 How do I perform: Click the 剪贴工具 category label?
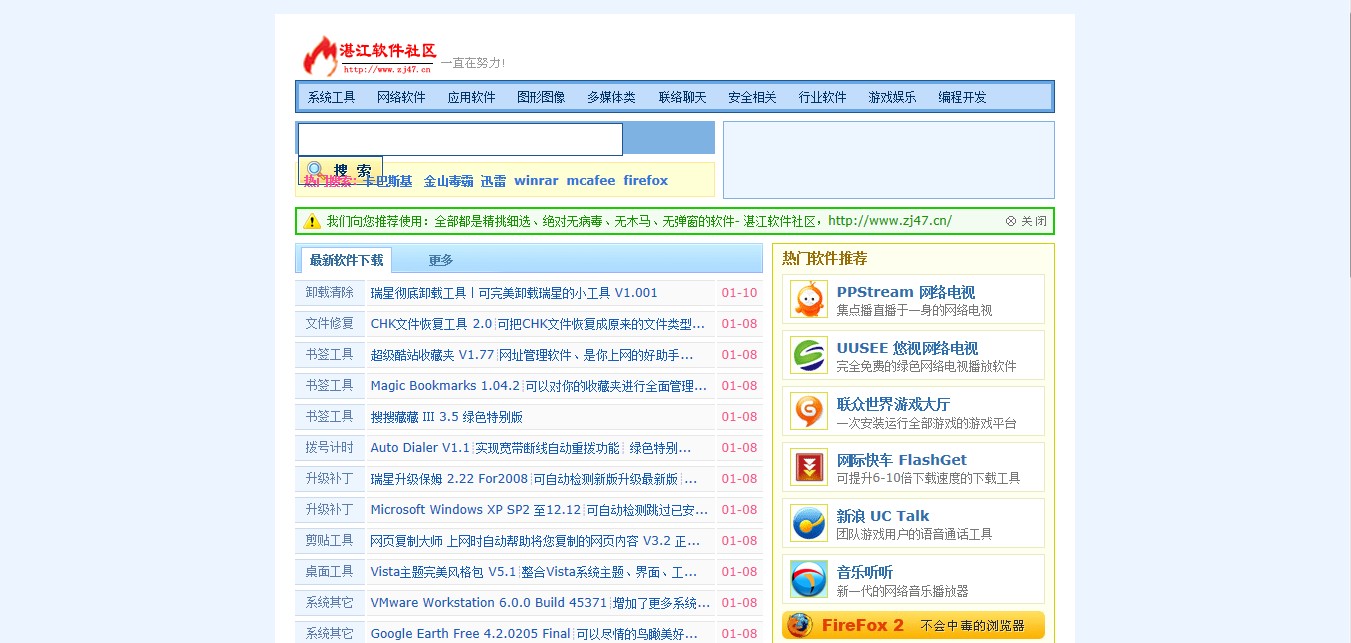click(x=330, y=541)
